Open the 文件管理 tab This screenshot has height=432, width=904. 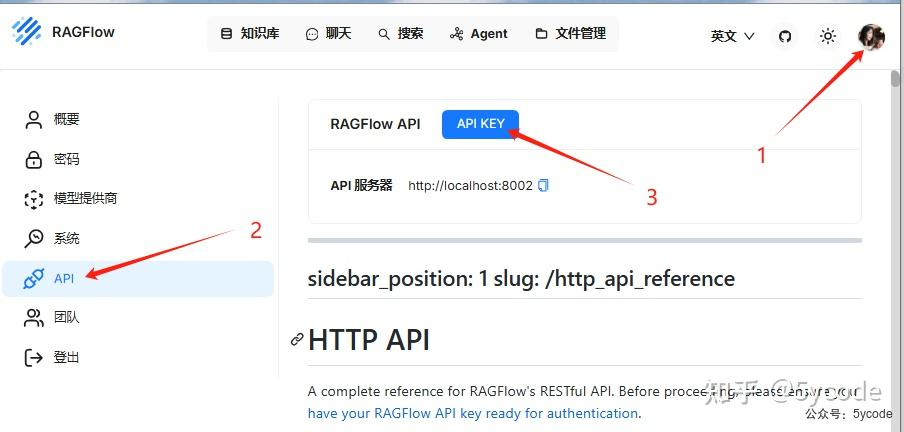coord(571,34)
